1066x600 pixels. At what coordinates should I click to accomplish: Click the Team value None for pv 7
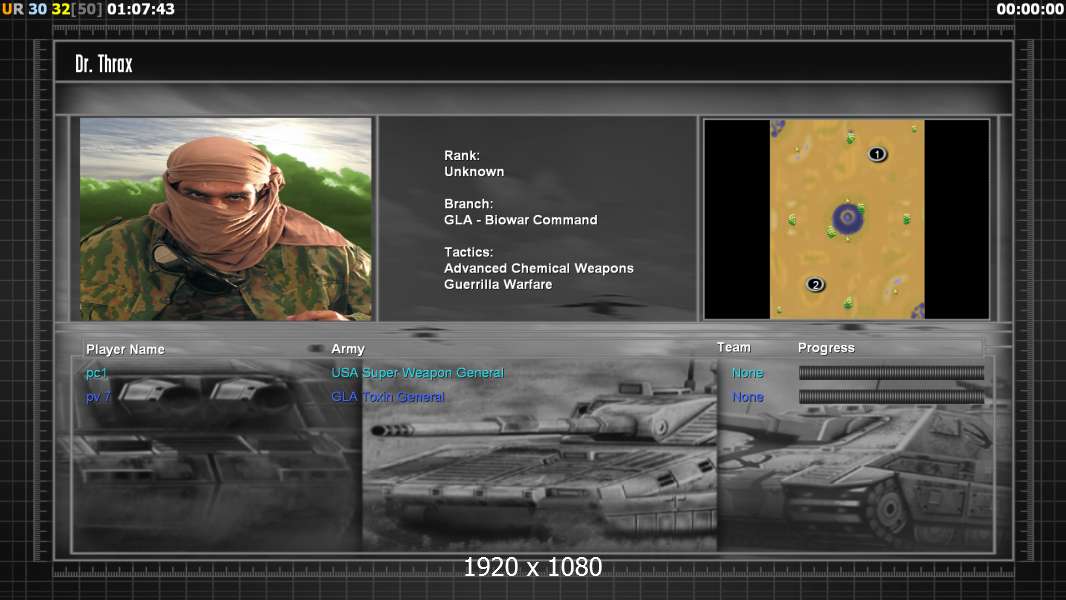(748, 397)
